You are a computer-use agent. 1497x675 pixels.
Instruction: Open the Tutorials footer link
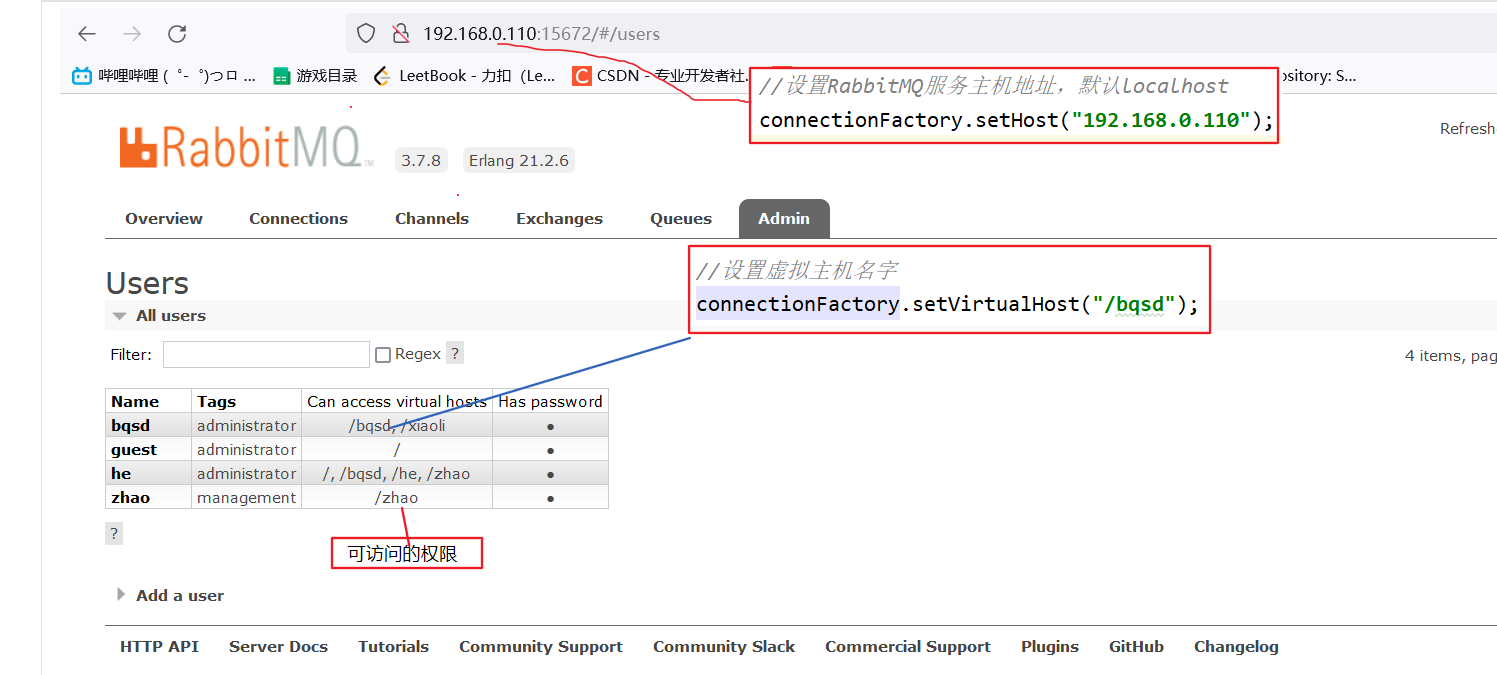tap(393, 647)
